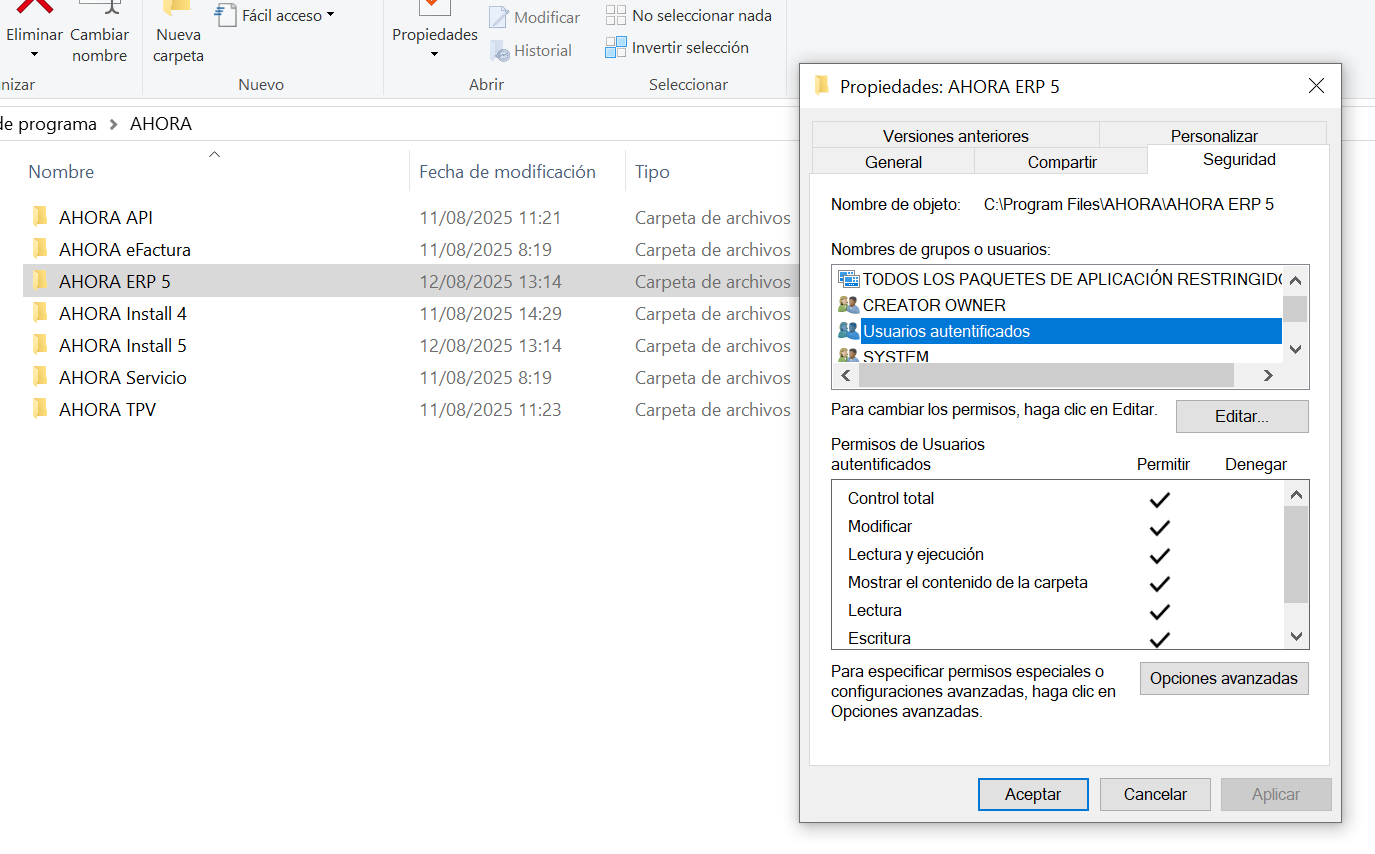The height and width of the screenshot is (854, 1375).
Task: Open the dropdown arrow under Eliminar
Action: 34,54
